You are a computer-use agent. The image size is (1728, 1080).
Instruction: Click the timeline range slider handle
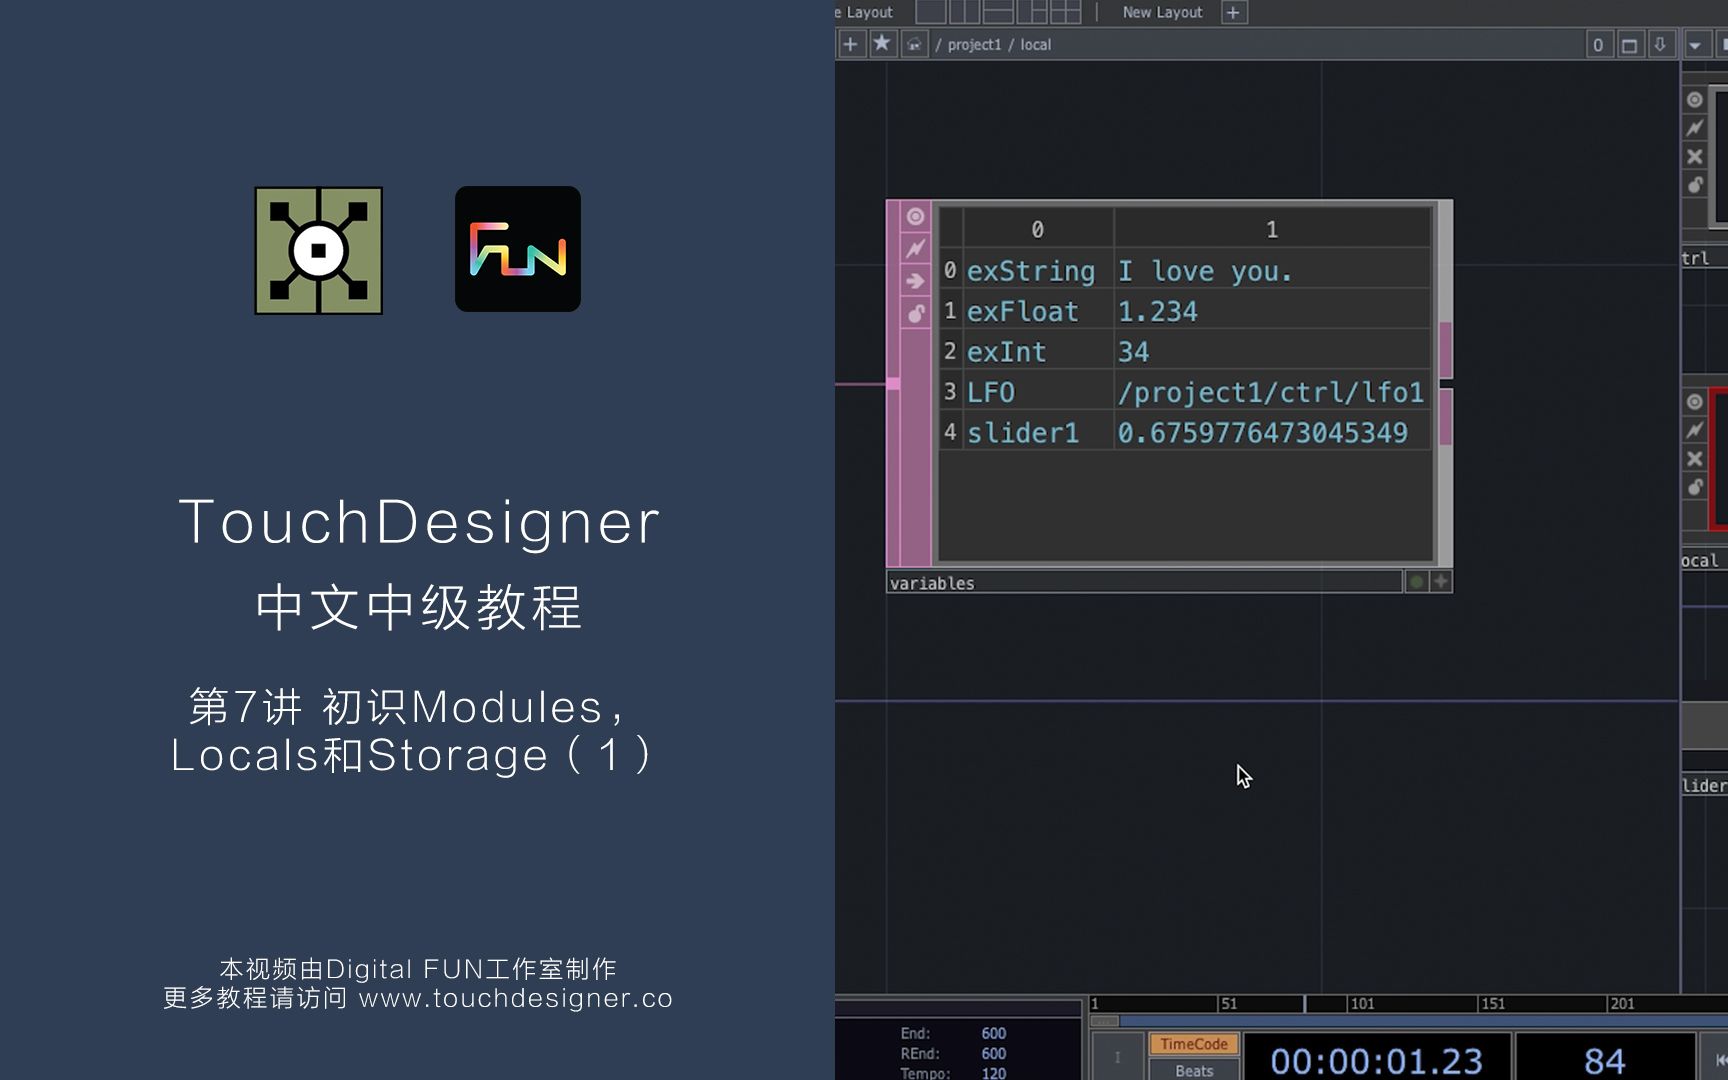click(x=1104, y=1021)
